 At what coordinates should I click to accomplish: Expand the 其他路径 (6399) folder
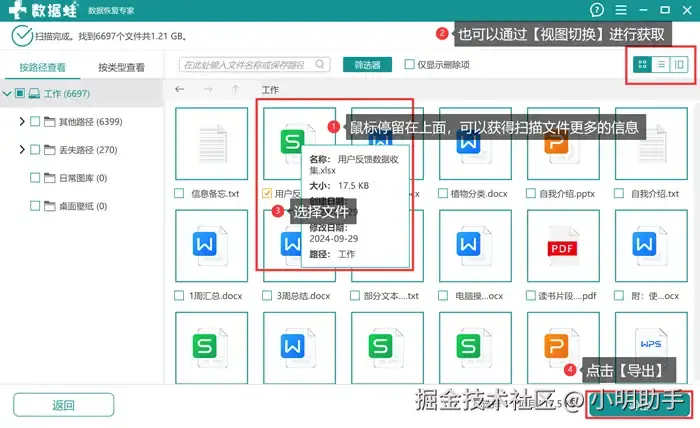(21, 121)
